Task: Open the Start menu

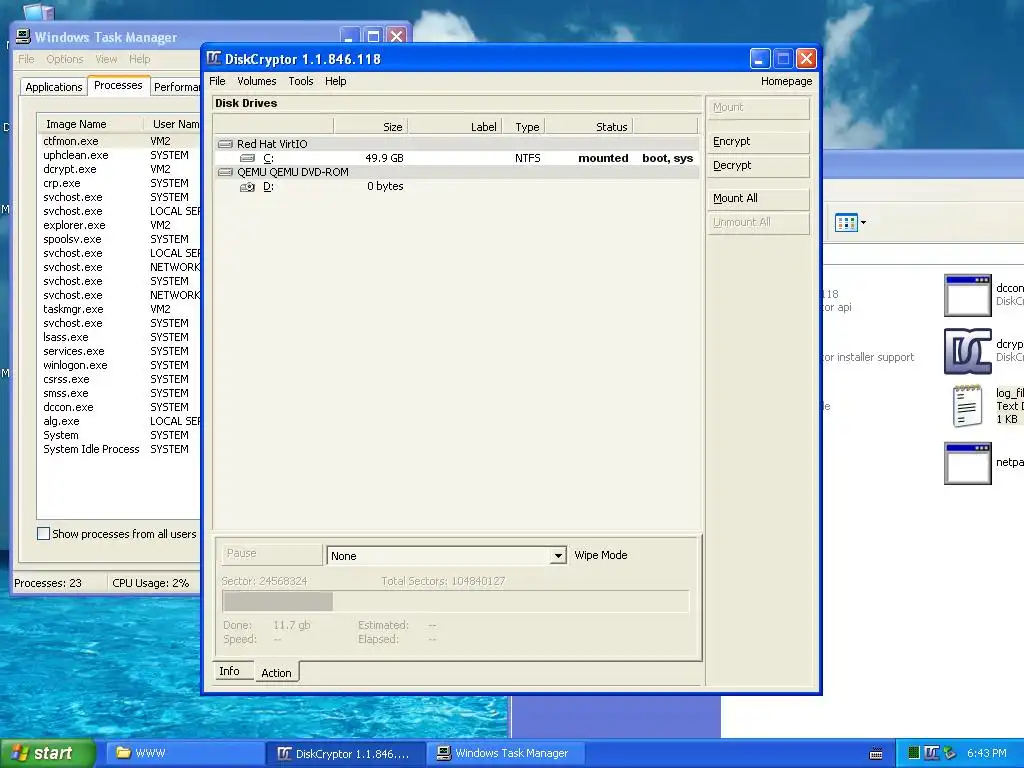Action: (48, 753)
